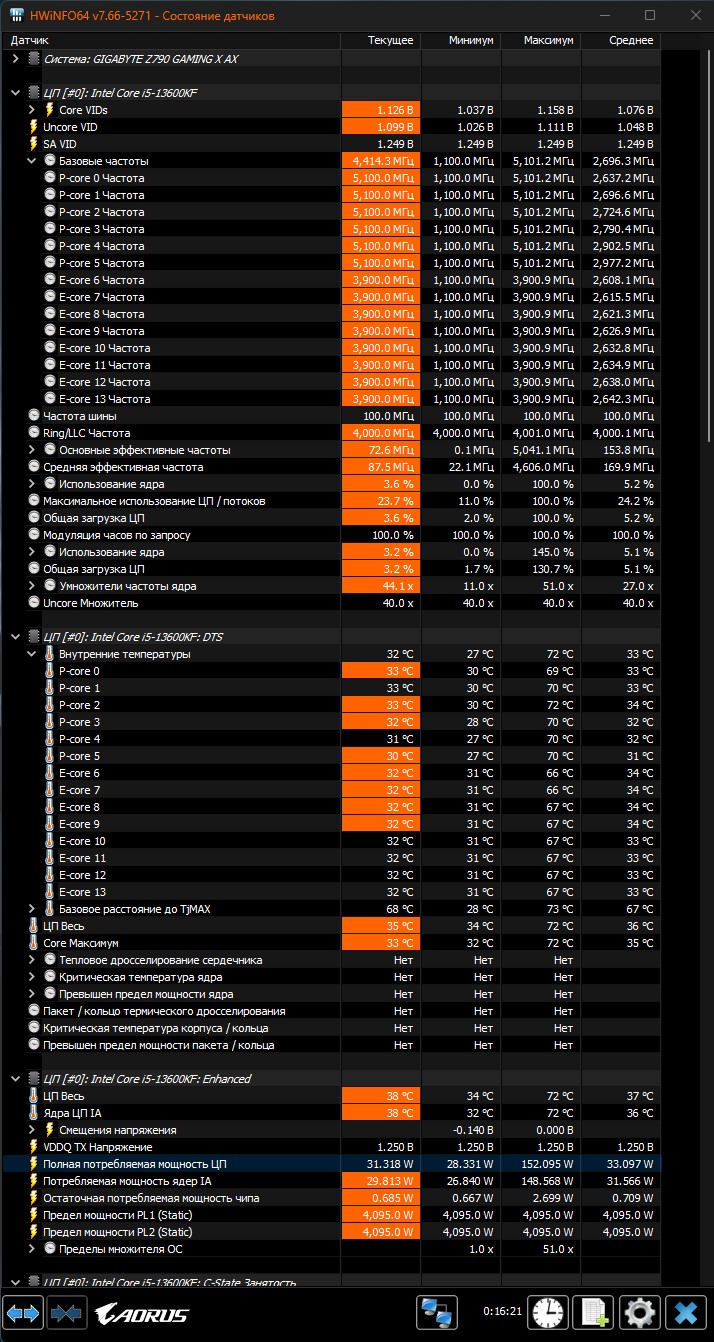Click the clock icon beside E-core 13 Частота
This screenshot has height=1342, width=714.
point(50,399)
